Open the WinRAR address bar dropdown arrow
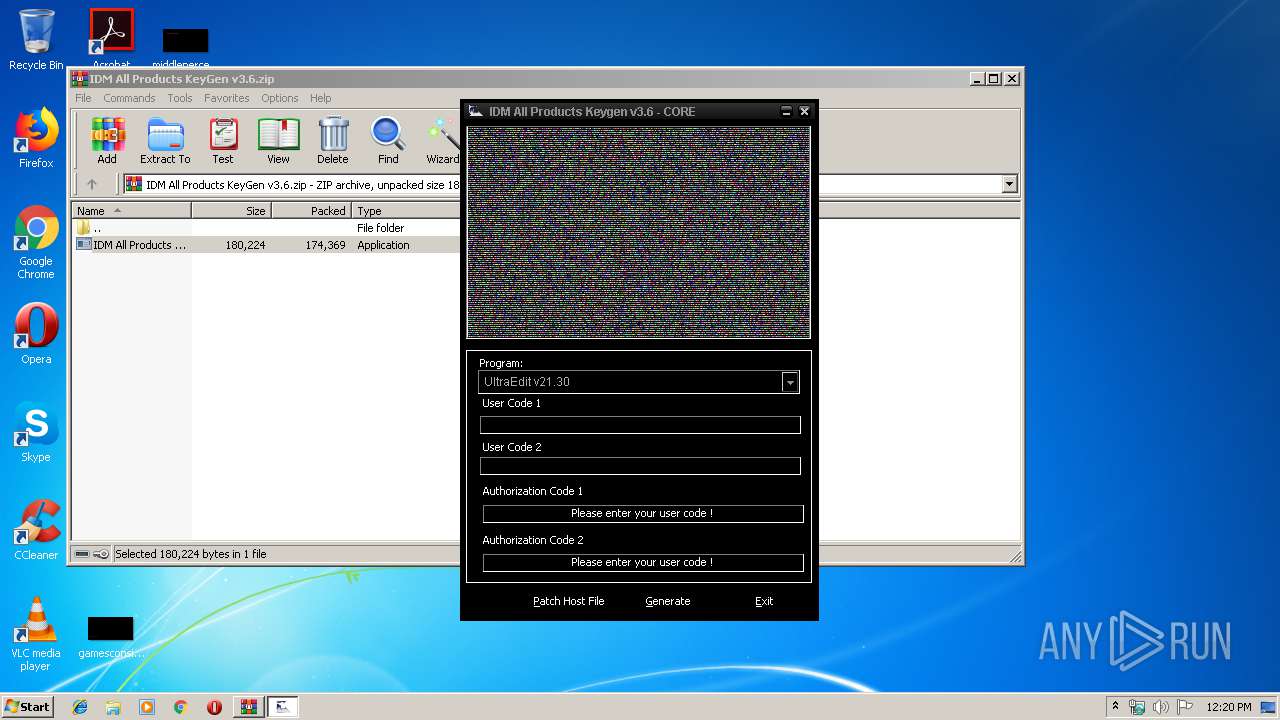This screenshot has width=1280, height=720. tap(1009, 184)
